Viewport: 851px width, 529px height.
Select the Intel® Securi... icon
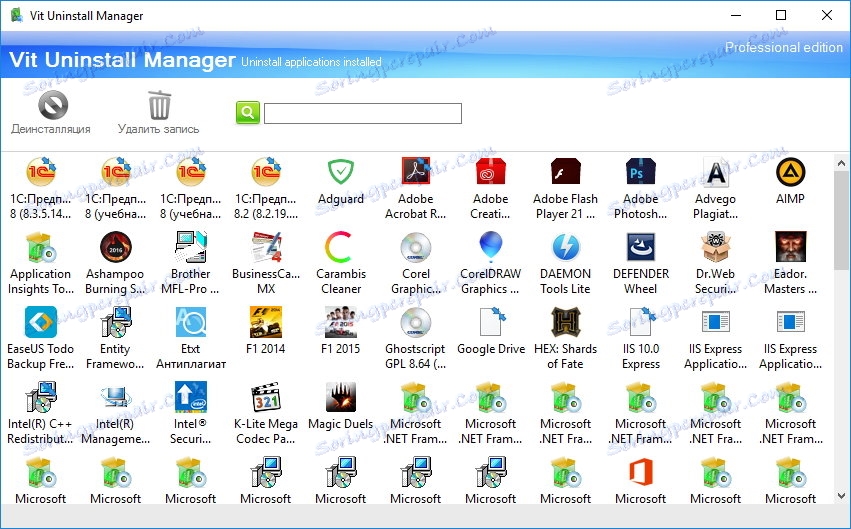(190, 397)
